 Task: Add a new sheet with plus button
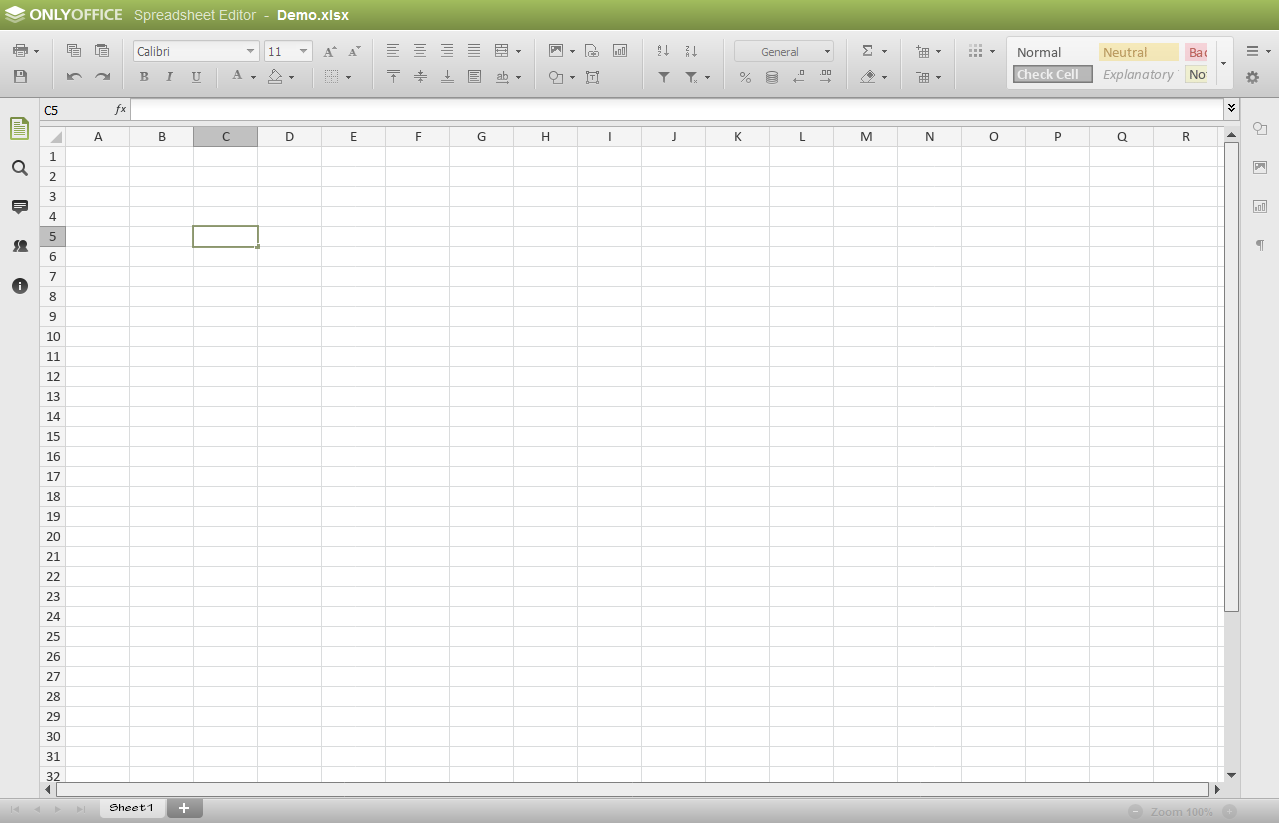(x=183, y=808)
